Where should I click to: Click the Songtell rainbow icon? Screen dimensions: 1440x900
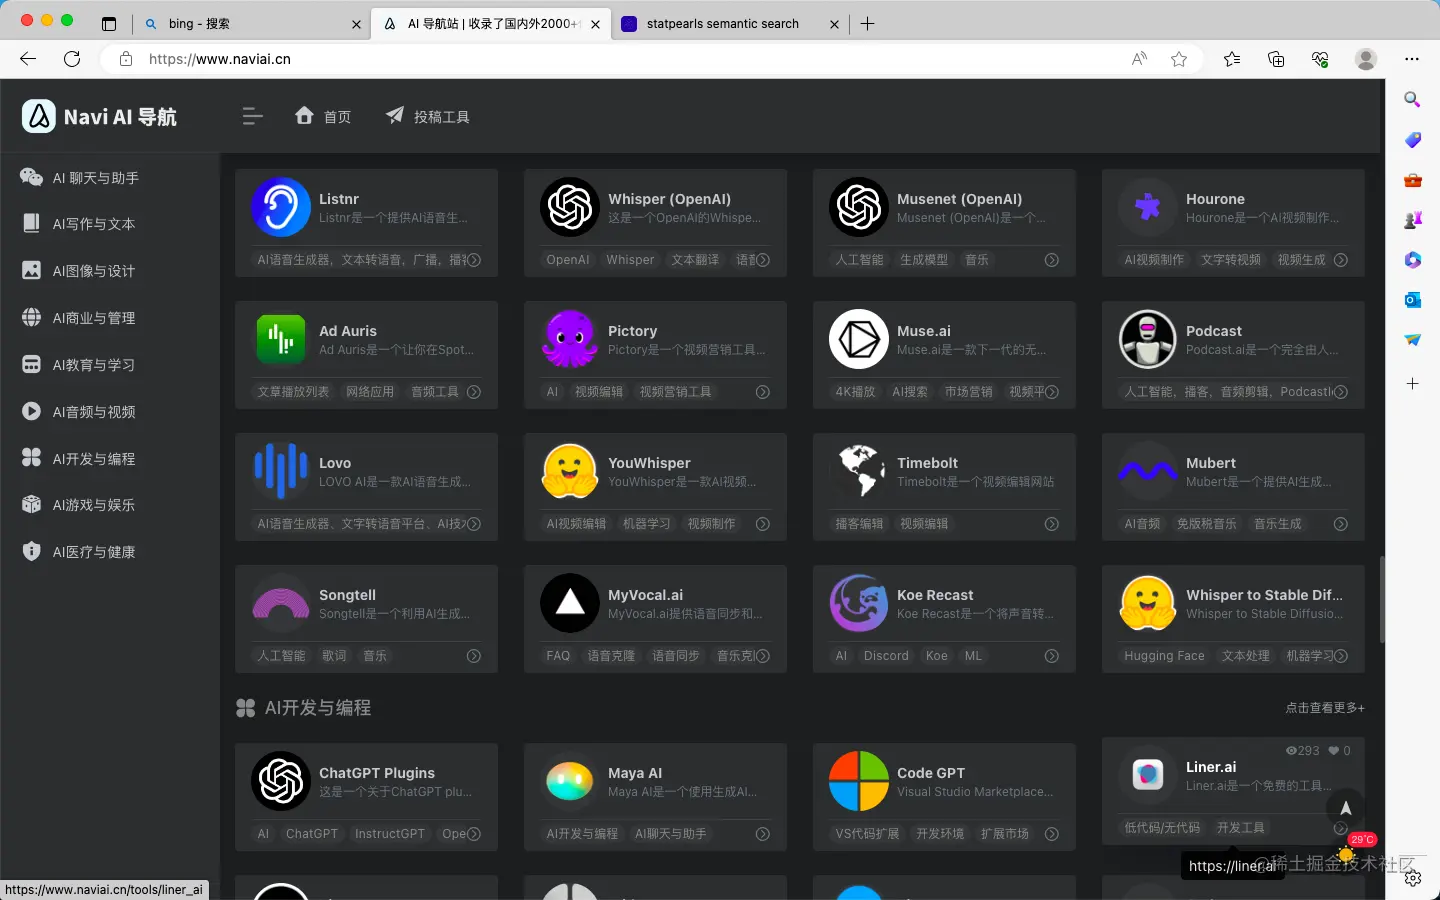(x=281, y=603)
